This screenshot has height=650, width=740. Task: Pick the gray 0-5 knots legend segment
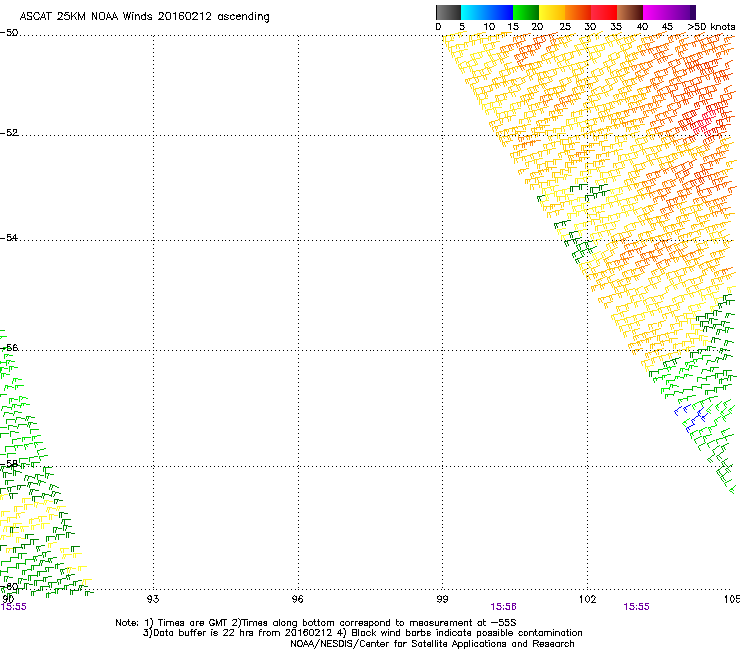(448, 12)
